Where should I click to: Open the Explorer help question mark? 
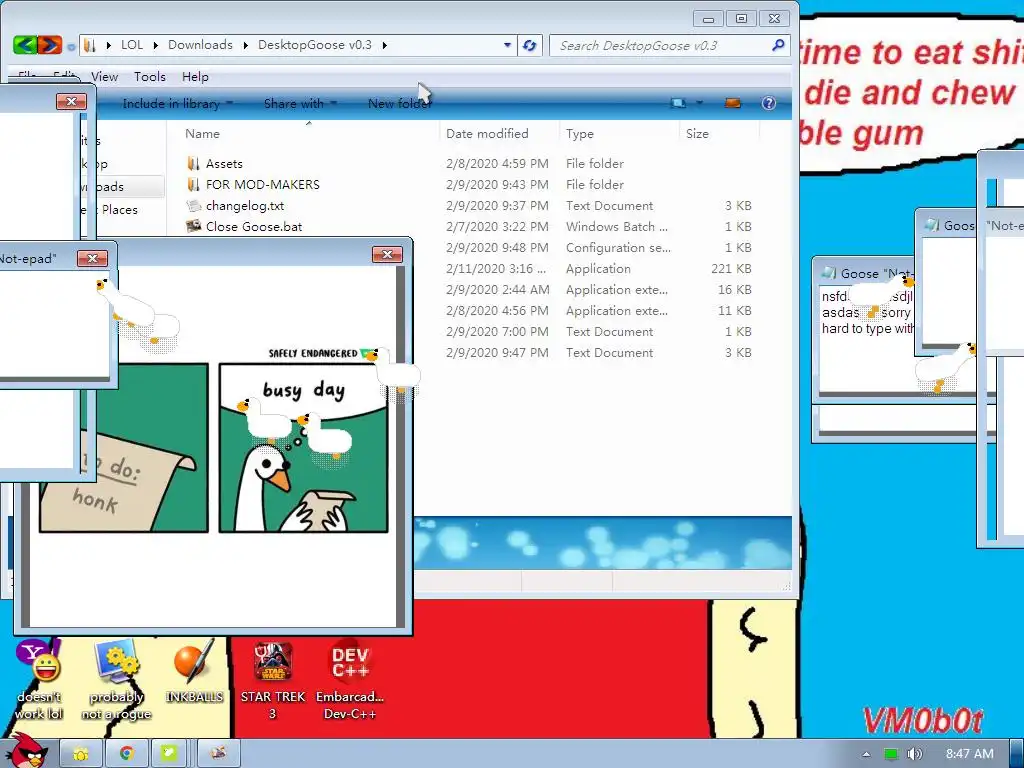pyautogui.click(x=769, y=103)
